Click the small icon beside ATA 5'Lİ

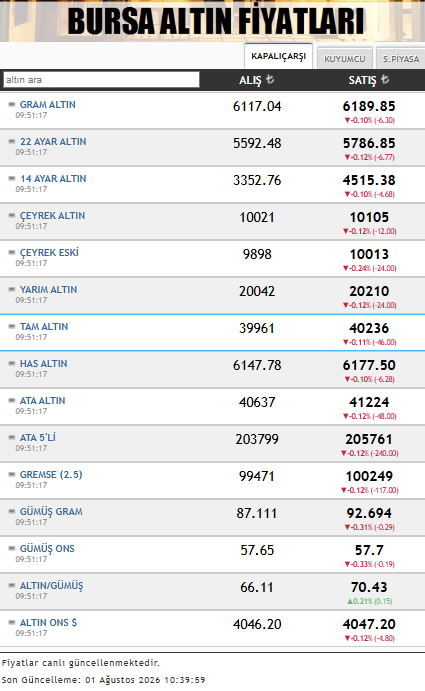12,438
